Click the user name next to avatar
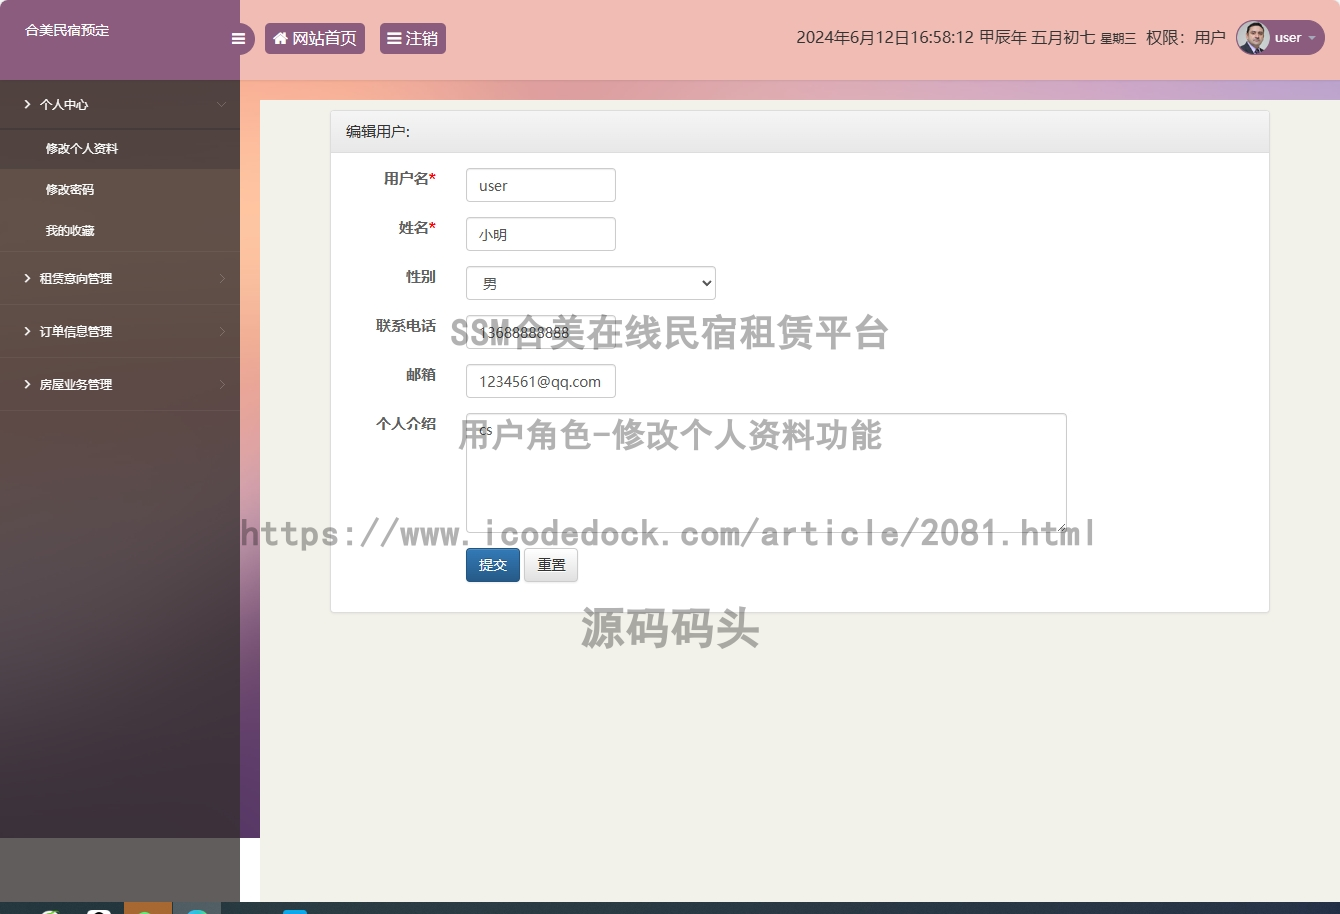 [1288, 38]
